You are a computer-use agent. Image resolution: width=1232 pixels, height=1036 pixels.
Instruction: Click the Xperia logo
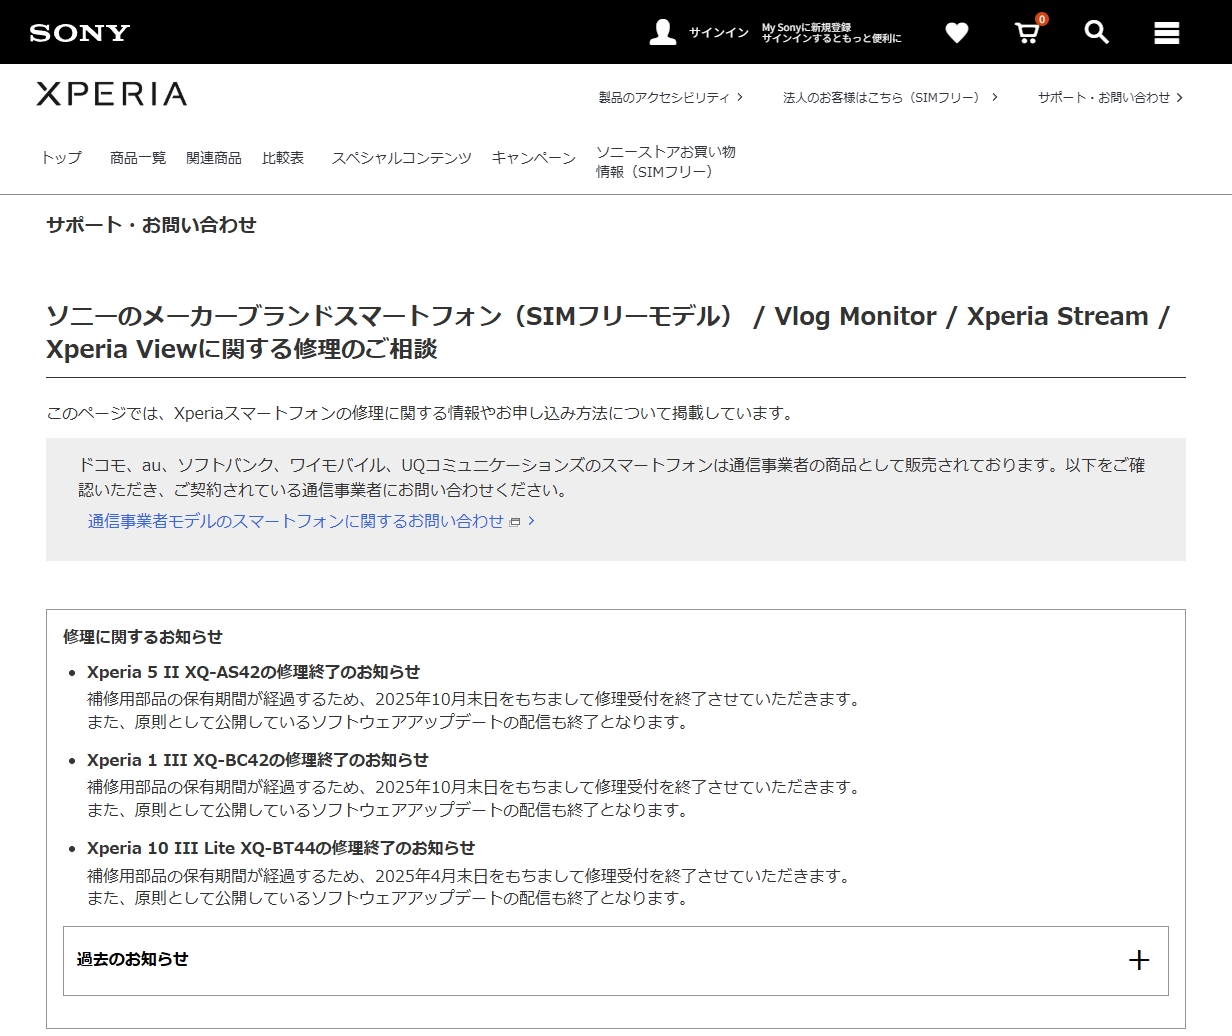(x=112, y=95)
